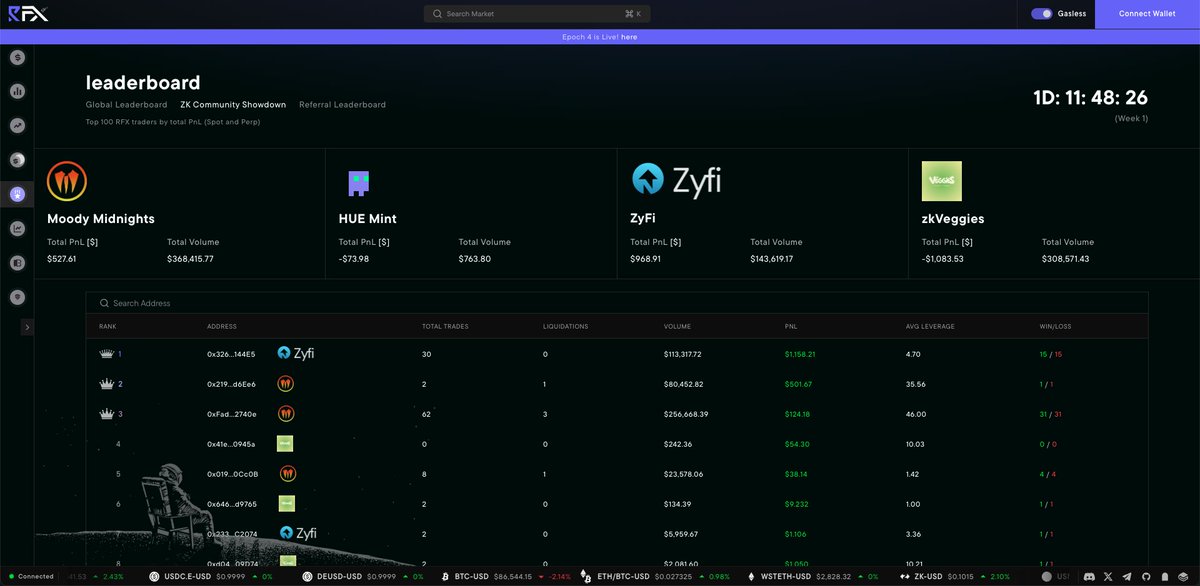Open the Discord icon in the status bar

pos(1090,576)
